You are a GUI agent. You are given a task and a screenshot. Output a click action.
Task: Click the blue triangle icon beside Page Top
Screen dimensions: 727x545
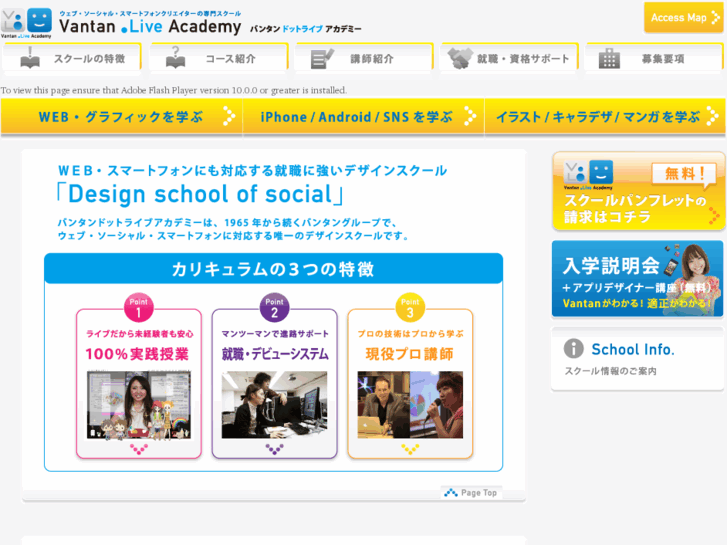451,493
